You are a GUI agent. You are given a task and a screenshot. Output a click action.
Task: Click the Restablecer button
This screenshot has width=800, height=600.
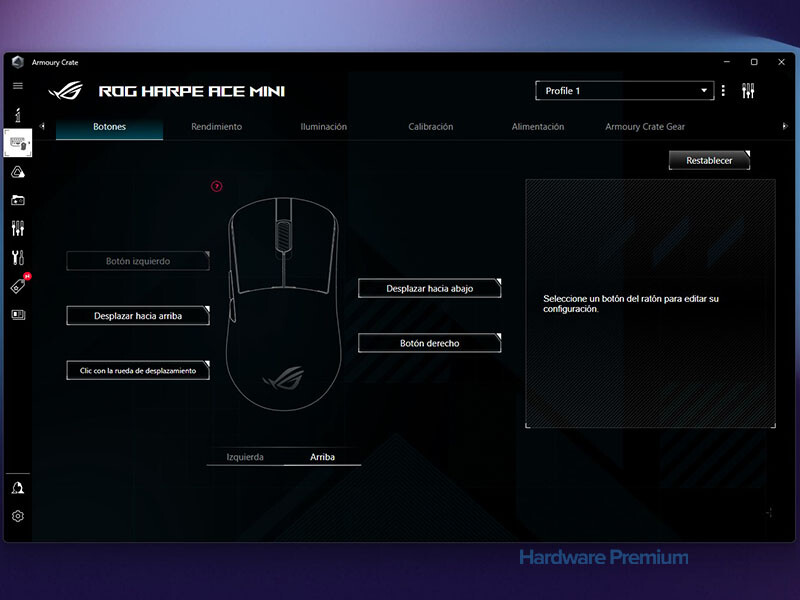click(709, 160)
